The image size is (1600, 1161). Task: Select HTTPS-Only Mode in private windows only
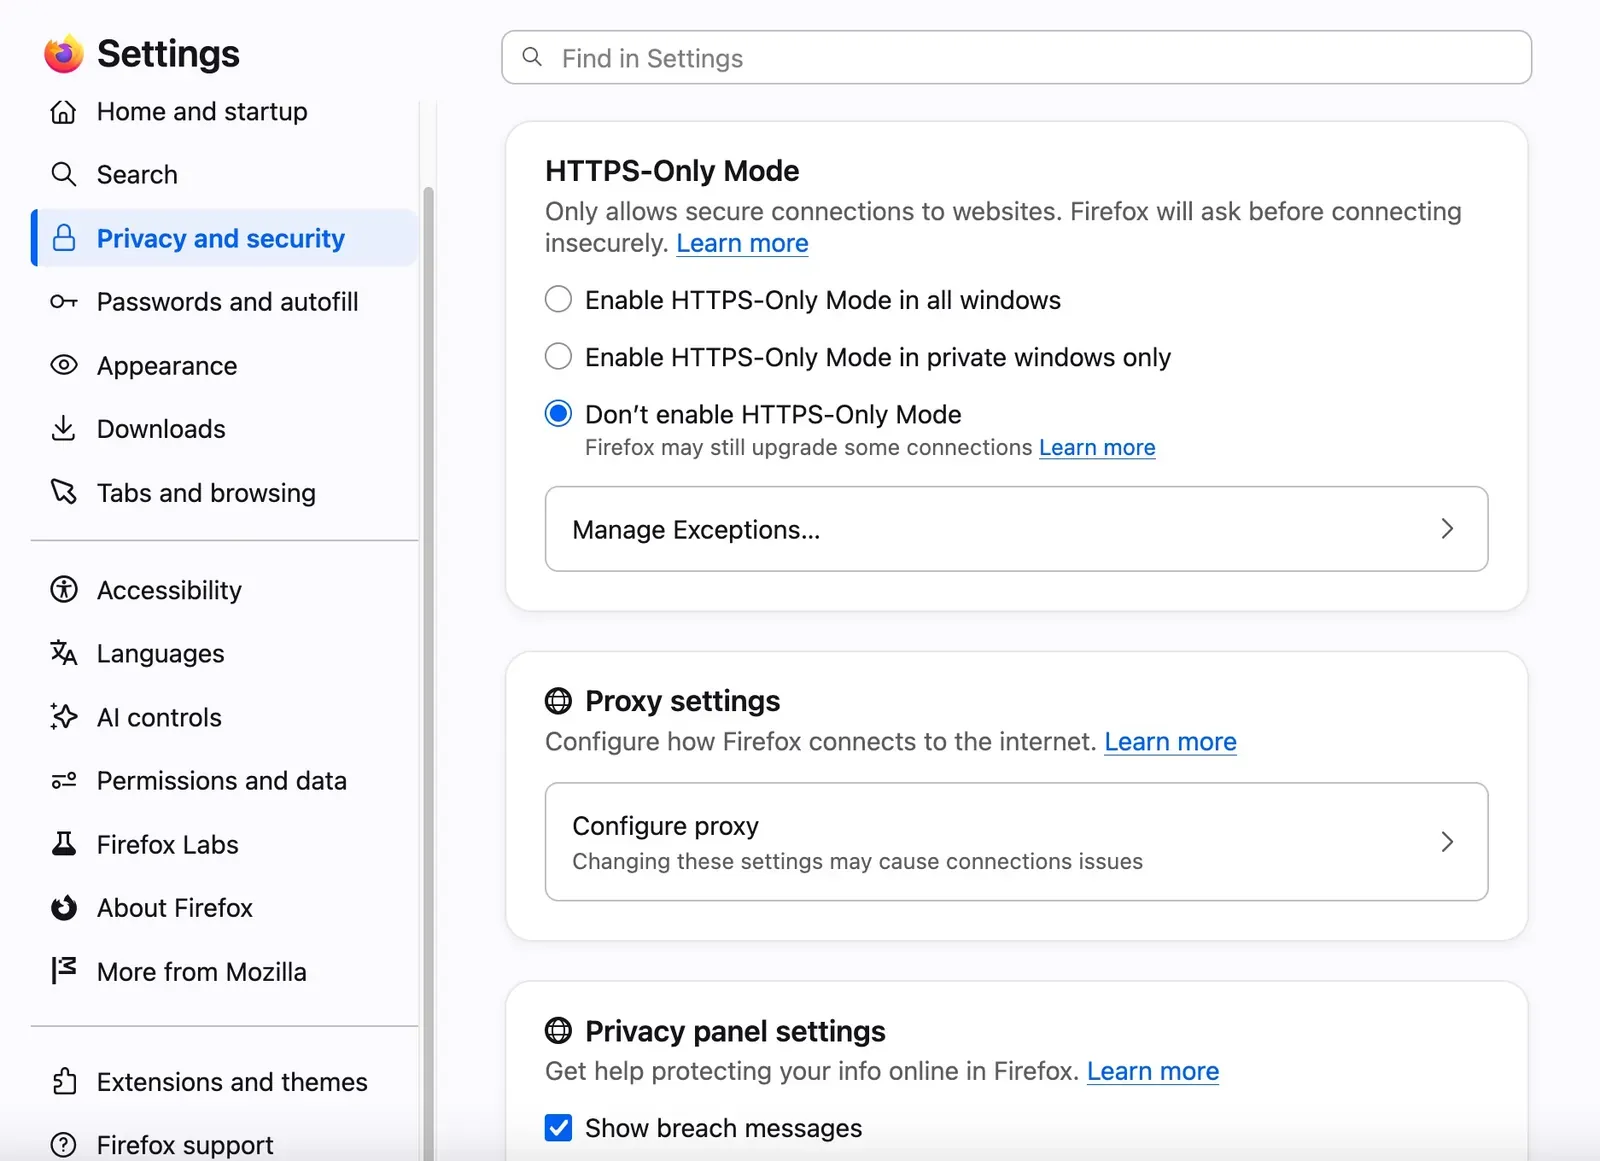click(x=558, y=357)
